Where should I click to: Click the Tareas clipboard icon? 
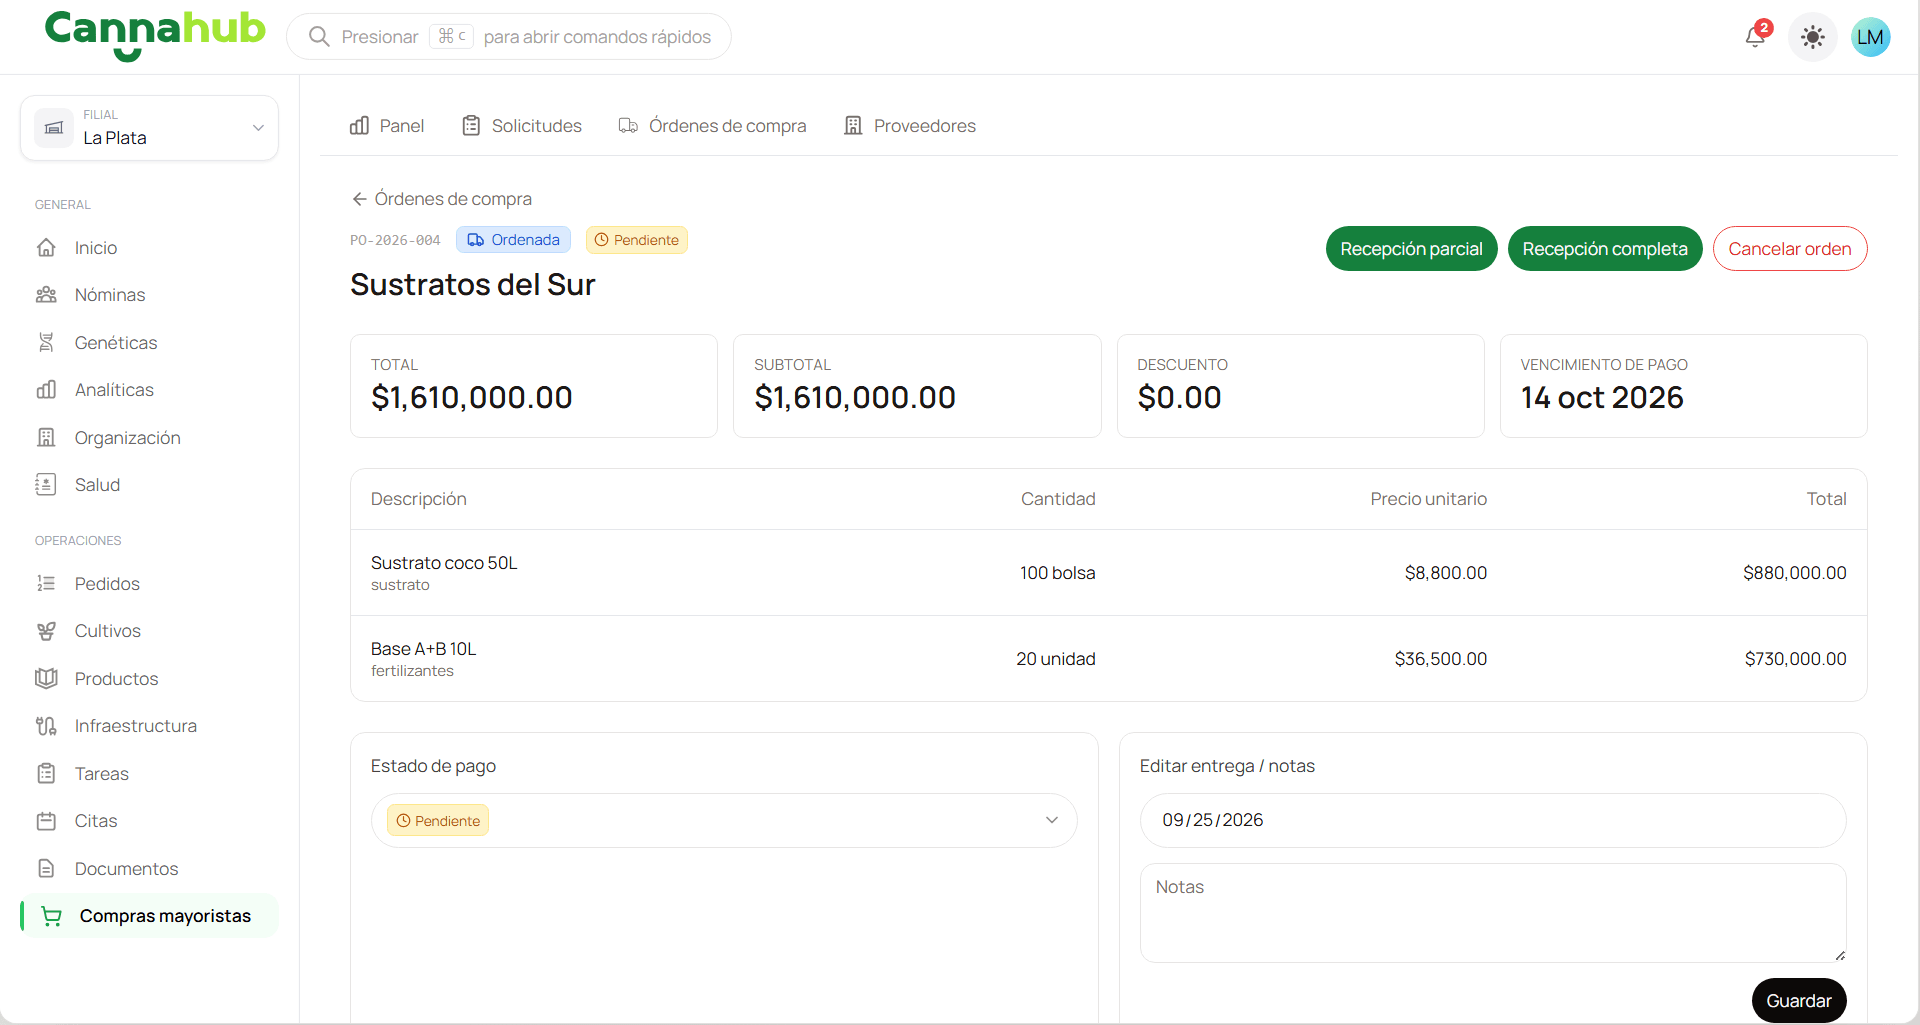coord(46,773)
